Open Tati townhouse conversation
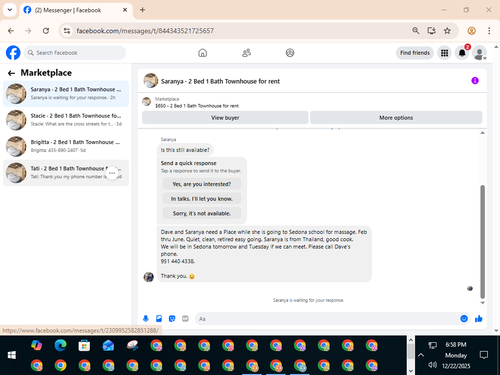 (x=66, y=172)
